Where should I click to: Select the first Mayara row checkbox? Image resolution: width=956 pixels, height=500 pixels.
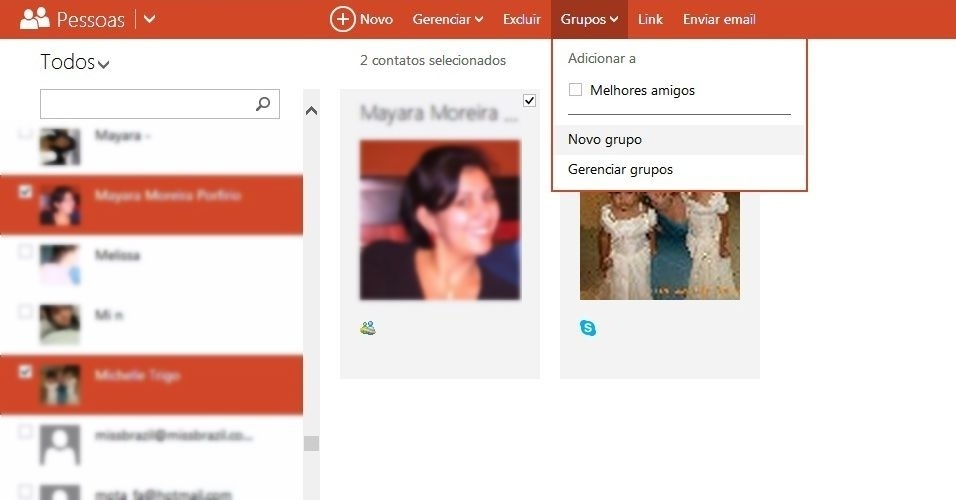pos(25,132)
